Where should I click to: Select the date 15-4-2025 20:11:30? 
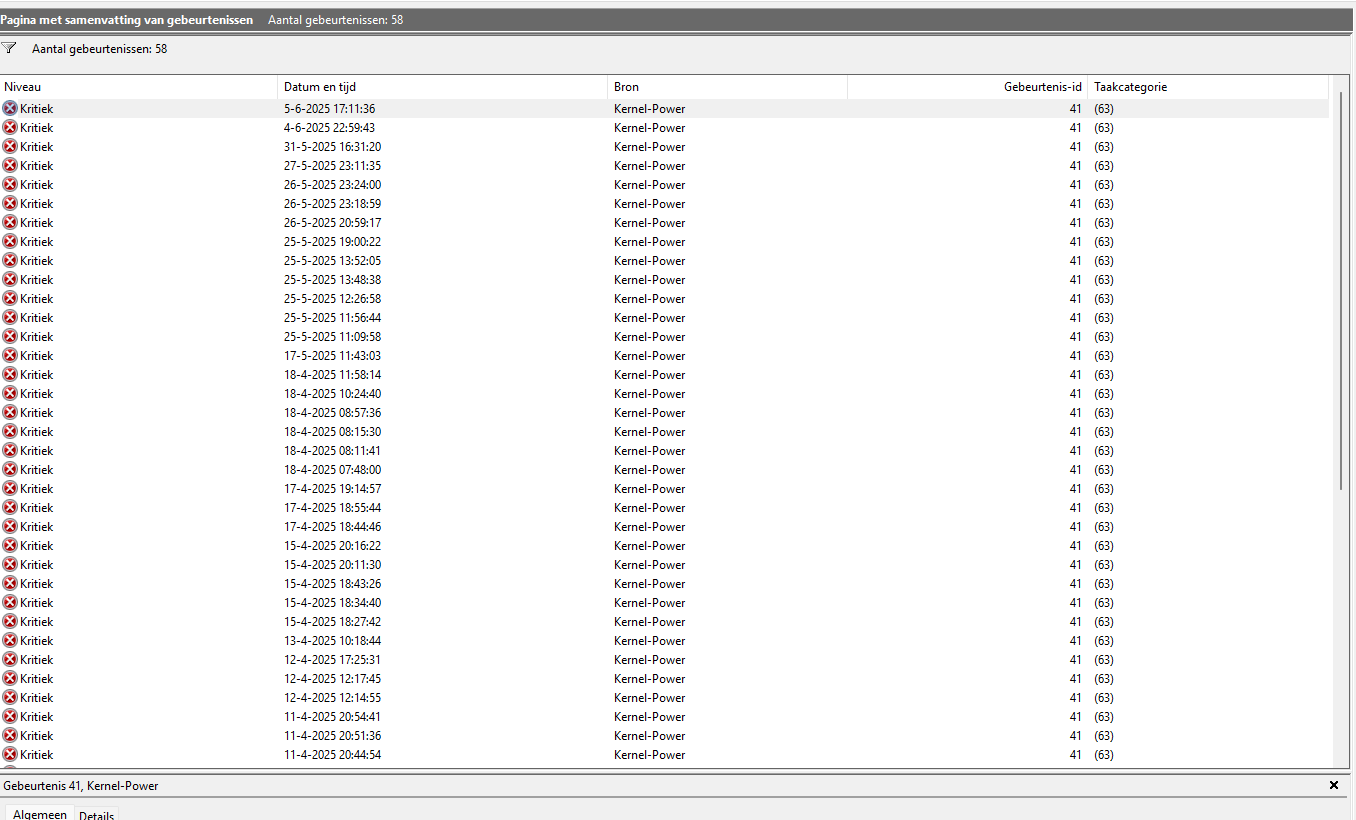[332, 565]
